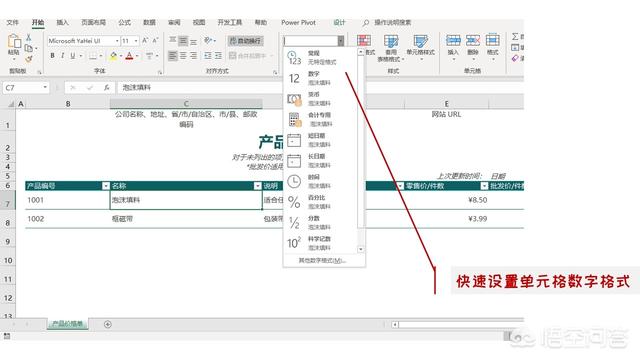Image resolution: width=640 pixels, height=360 pixels.
Task: Toggle align text left
Action: pos(173,56)
